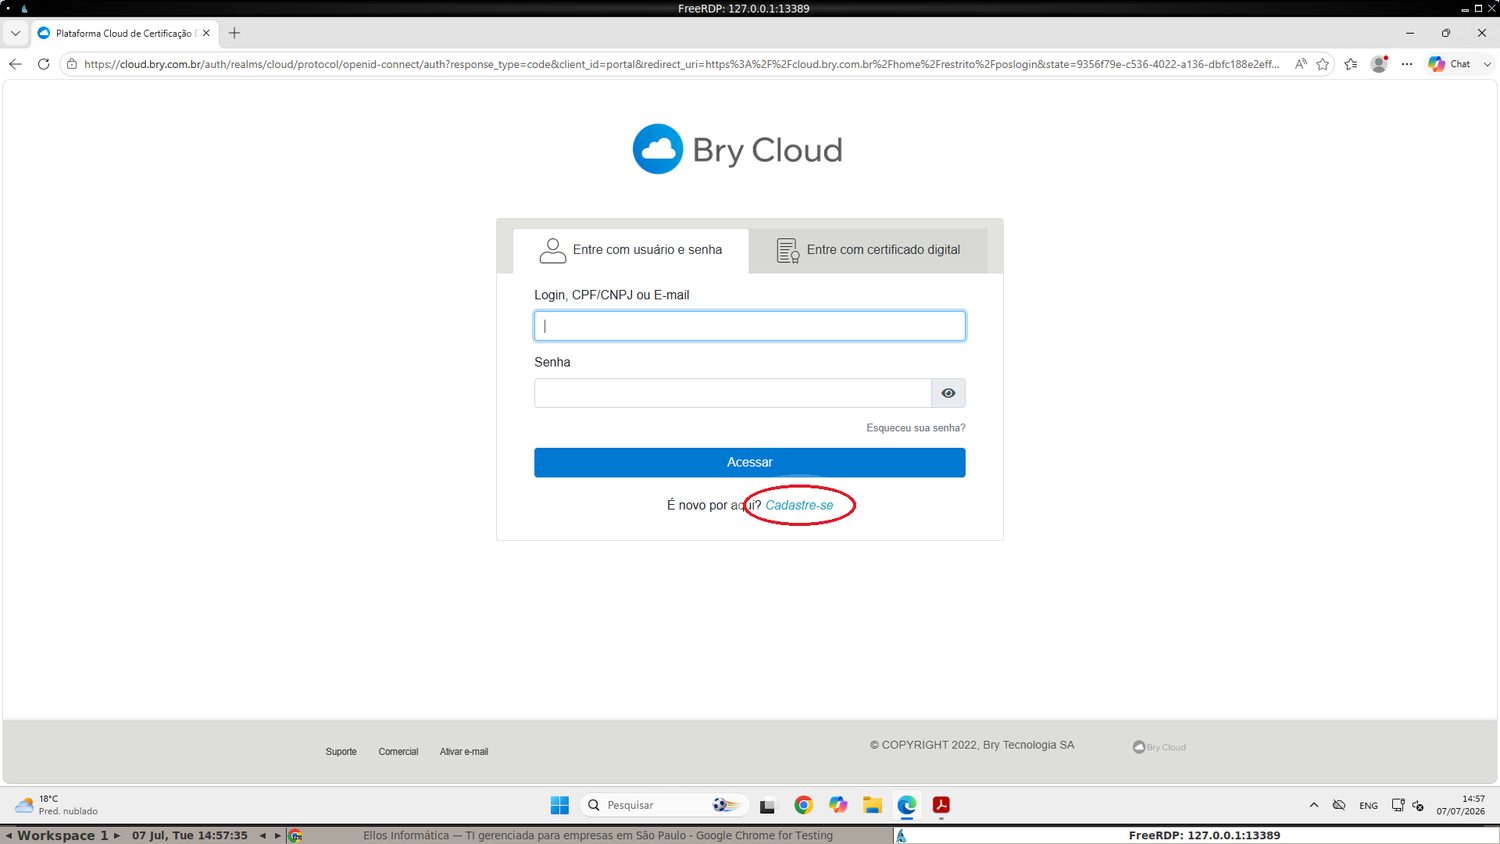Open the Copilot Chat button
This screenshot has height=844, width=1500.
(1449, 64)
